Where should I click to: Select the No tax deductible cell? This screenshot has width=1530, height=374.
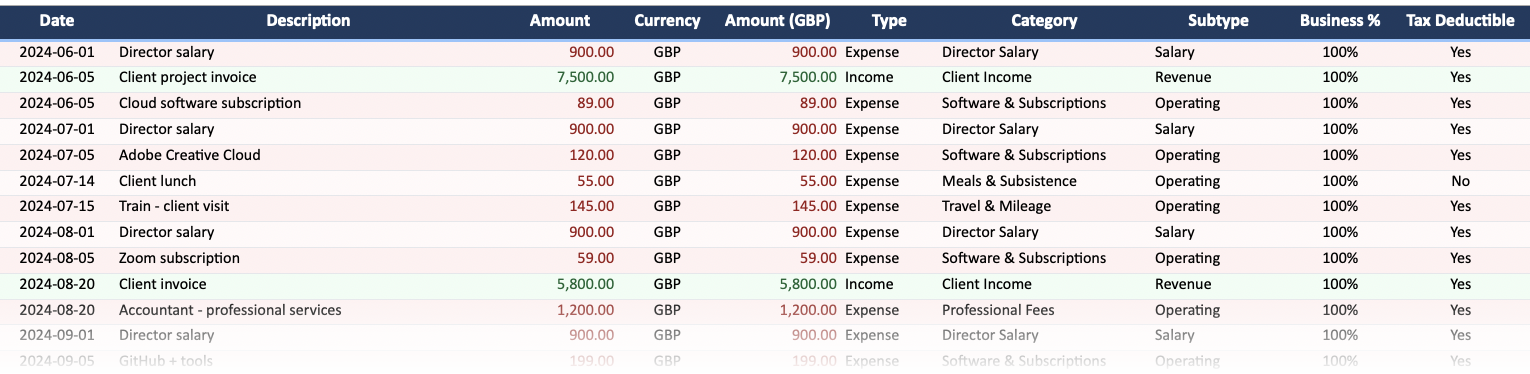pos(1460,181)
